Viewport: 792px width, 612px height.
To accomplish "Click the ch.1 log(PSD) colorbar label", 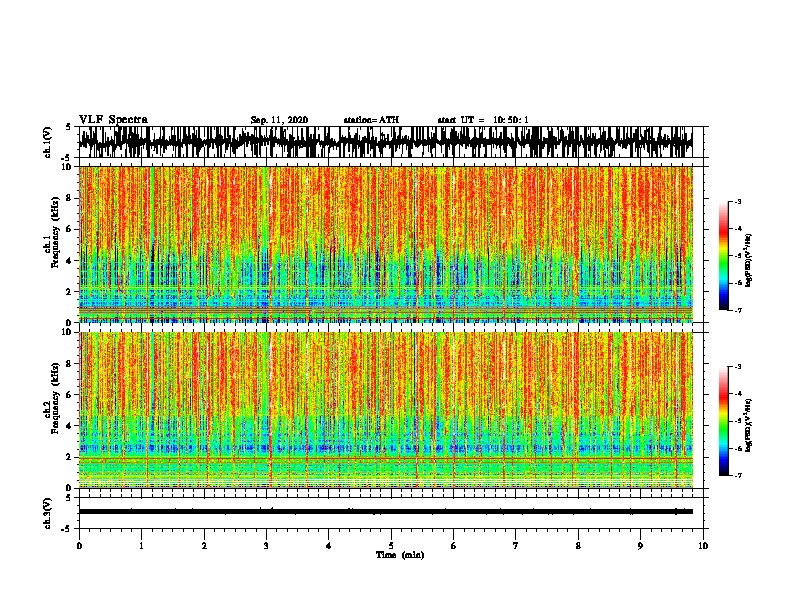I will (749, 261).
